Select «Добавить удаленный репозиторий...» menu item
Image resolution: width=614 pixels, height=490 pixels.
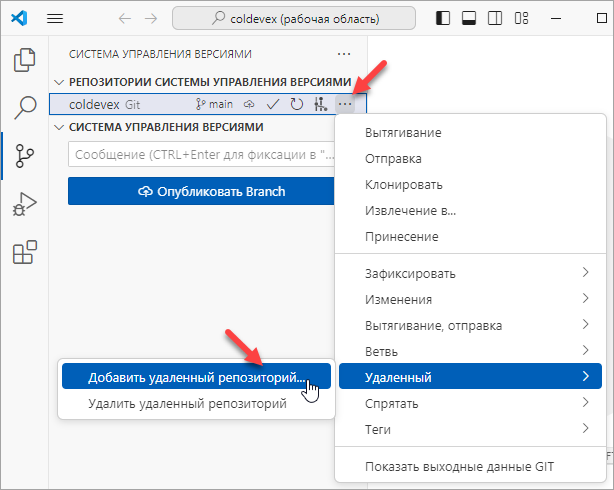(x=195, y=377)
